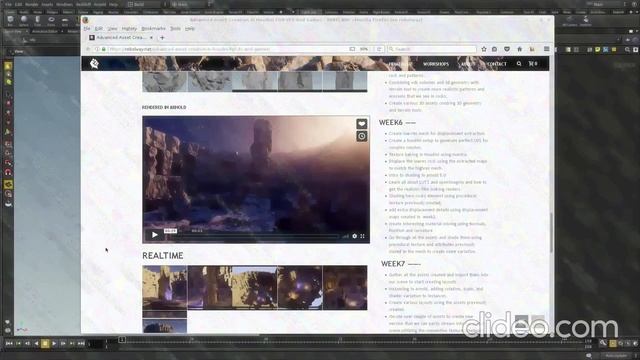
Task: Open Firefox home page icon
Action: pyautogui.click(x=520, y=49)
